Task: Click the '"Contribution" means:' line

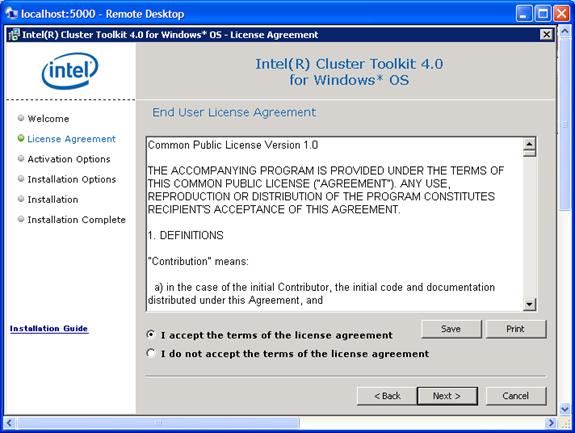Action: tap(198, 261)
